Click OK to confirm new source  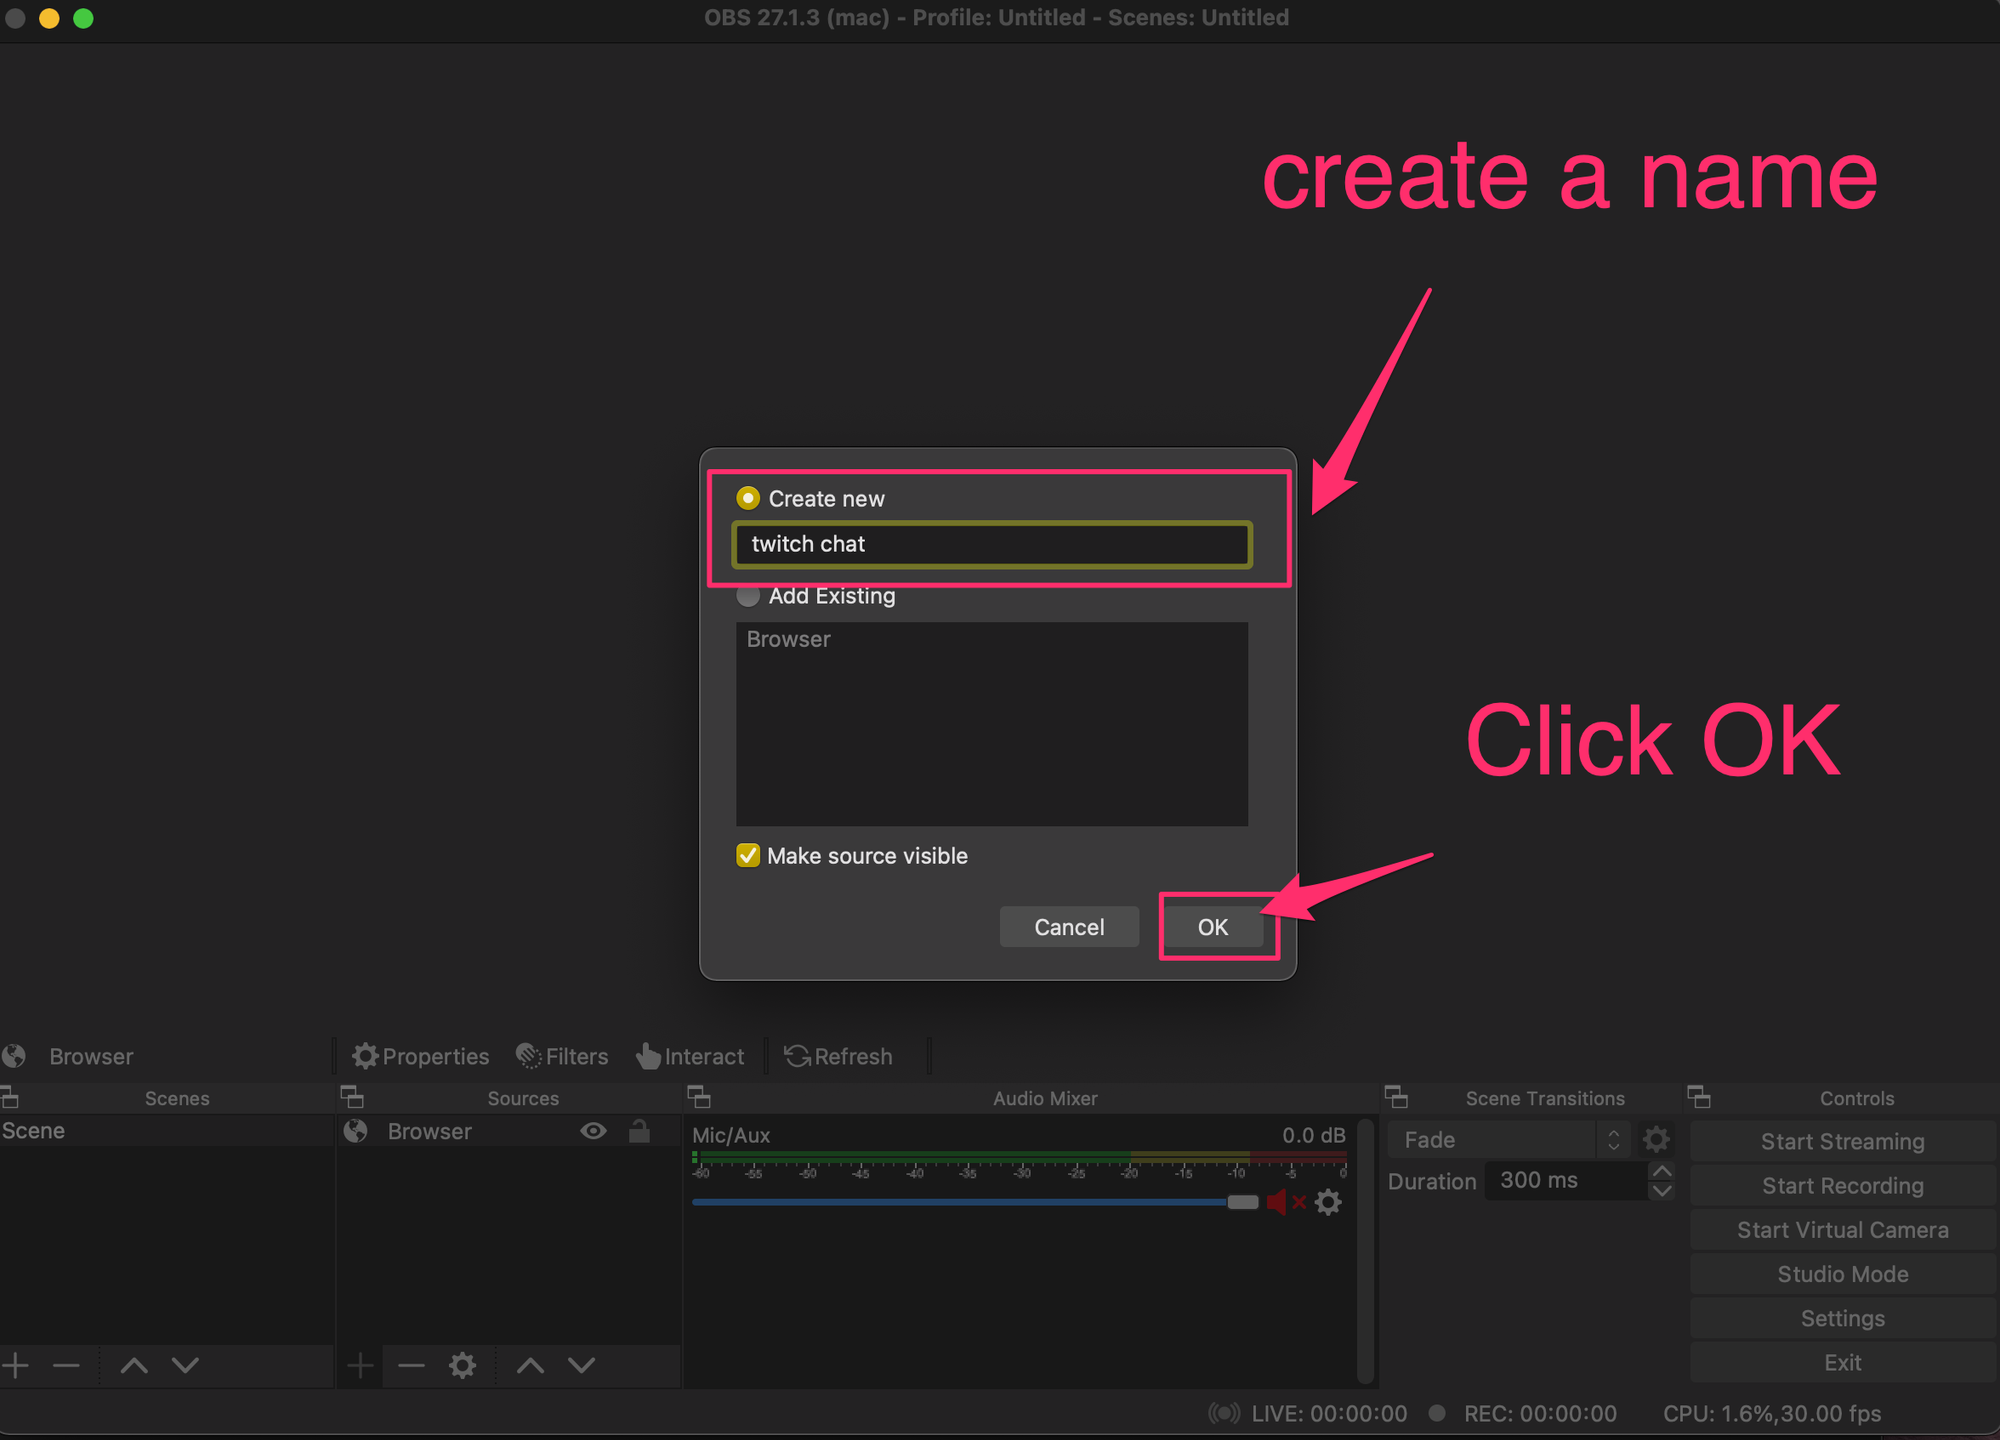(1213, 926)
